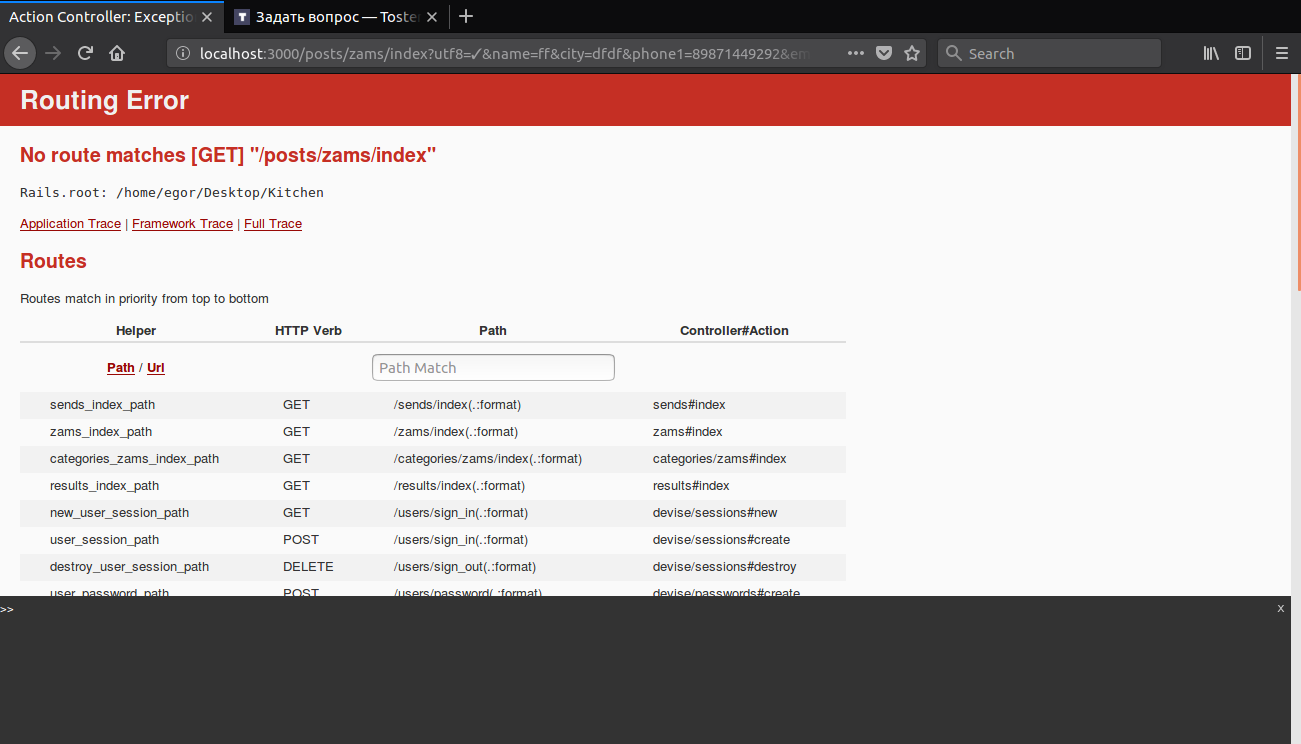The image size is (1301, 744).
Task: Click the Helper column header
Action: pyautogui.click(x=136, y=331)
